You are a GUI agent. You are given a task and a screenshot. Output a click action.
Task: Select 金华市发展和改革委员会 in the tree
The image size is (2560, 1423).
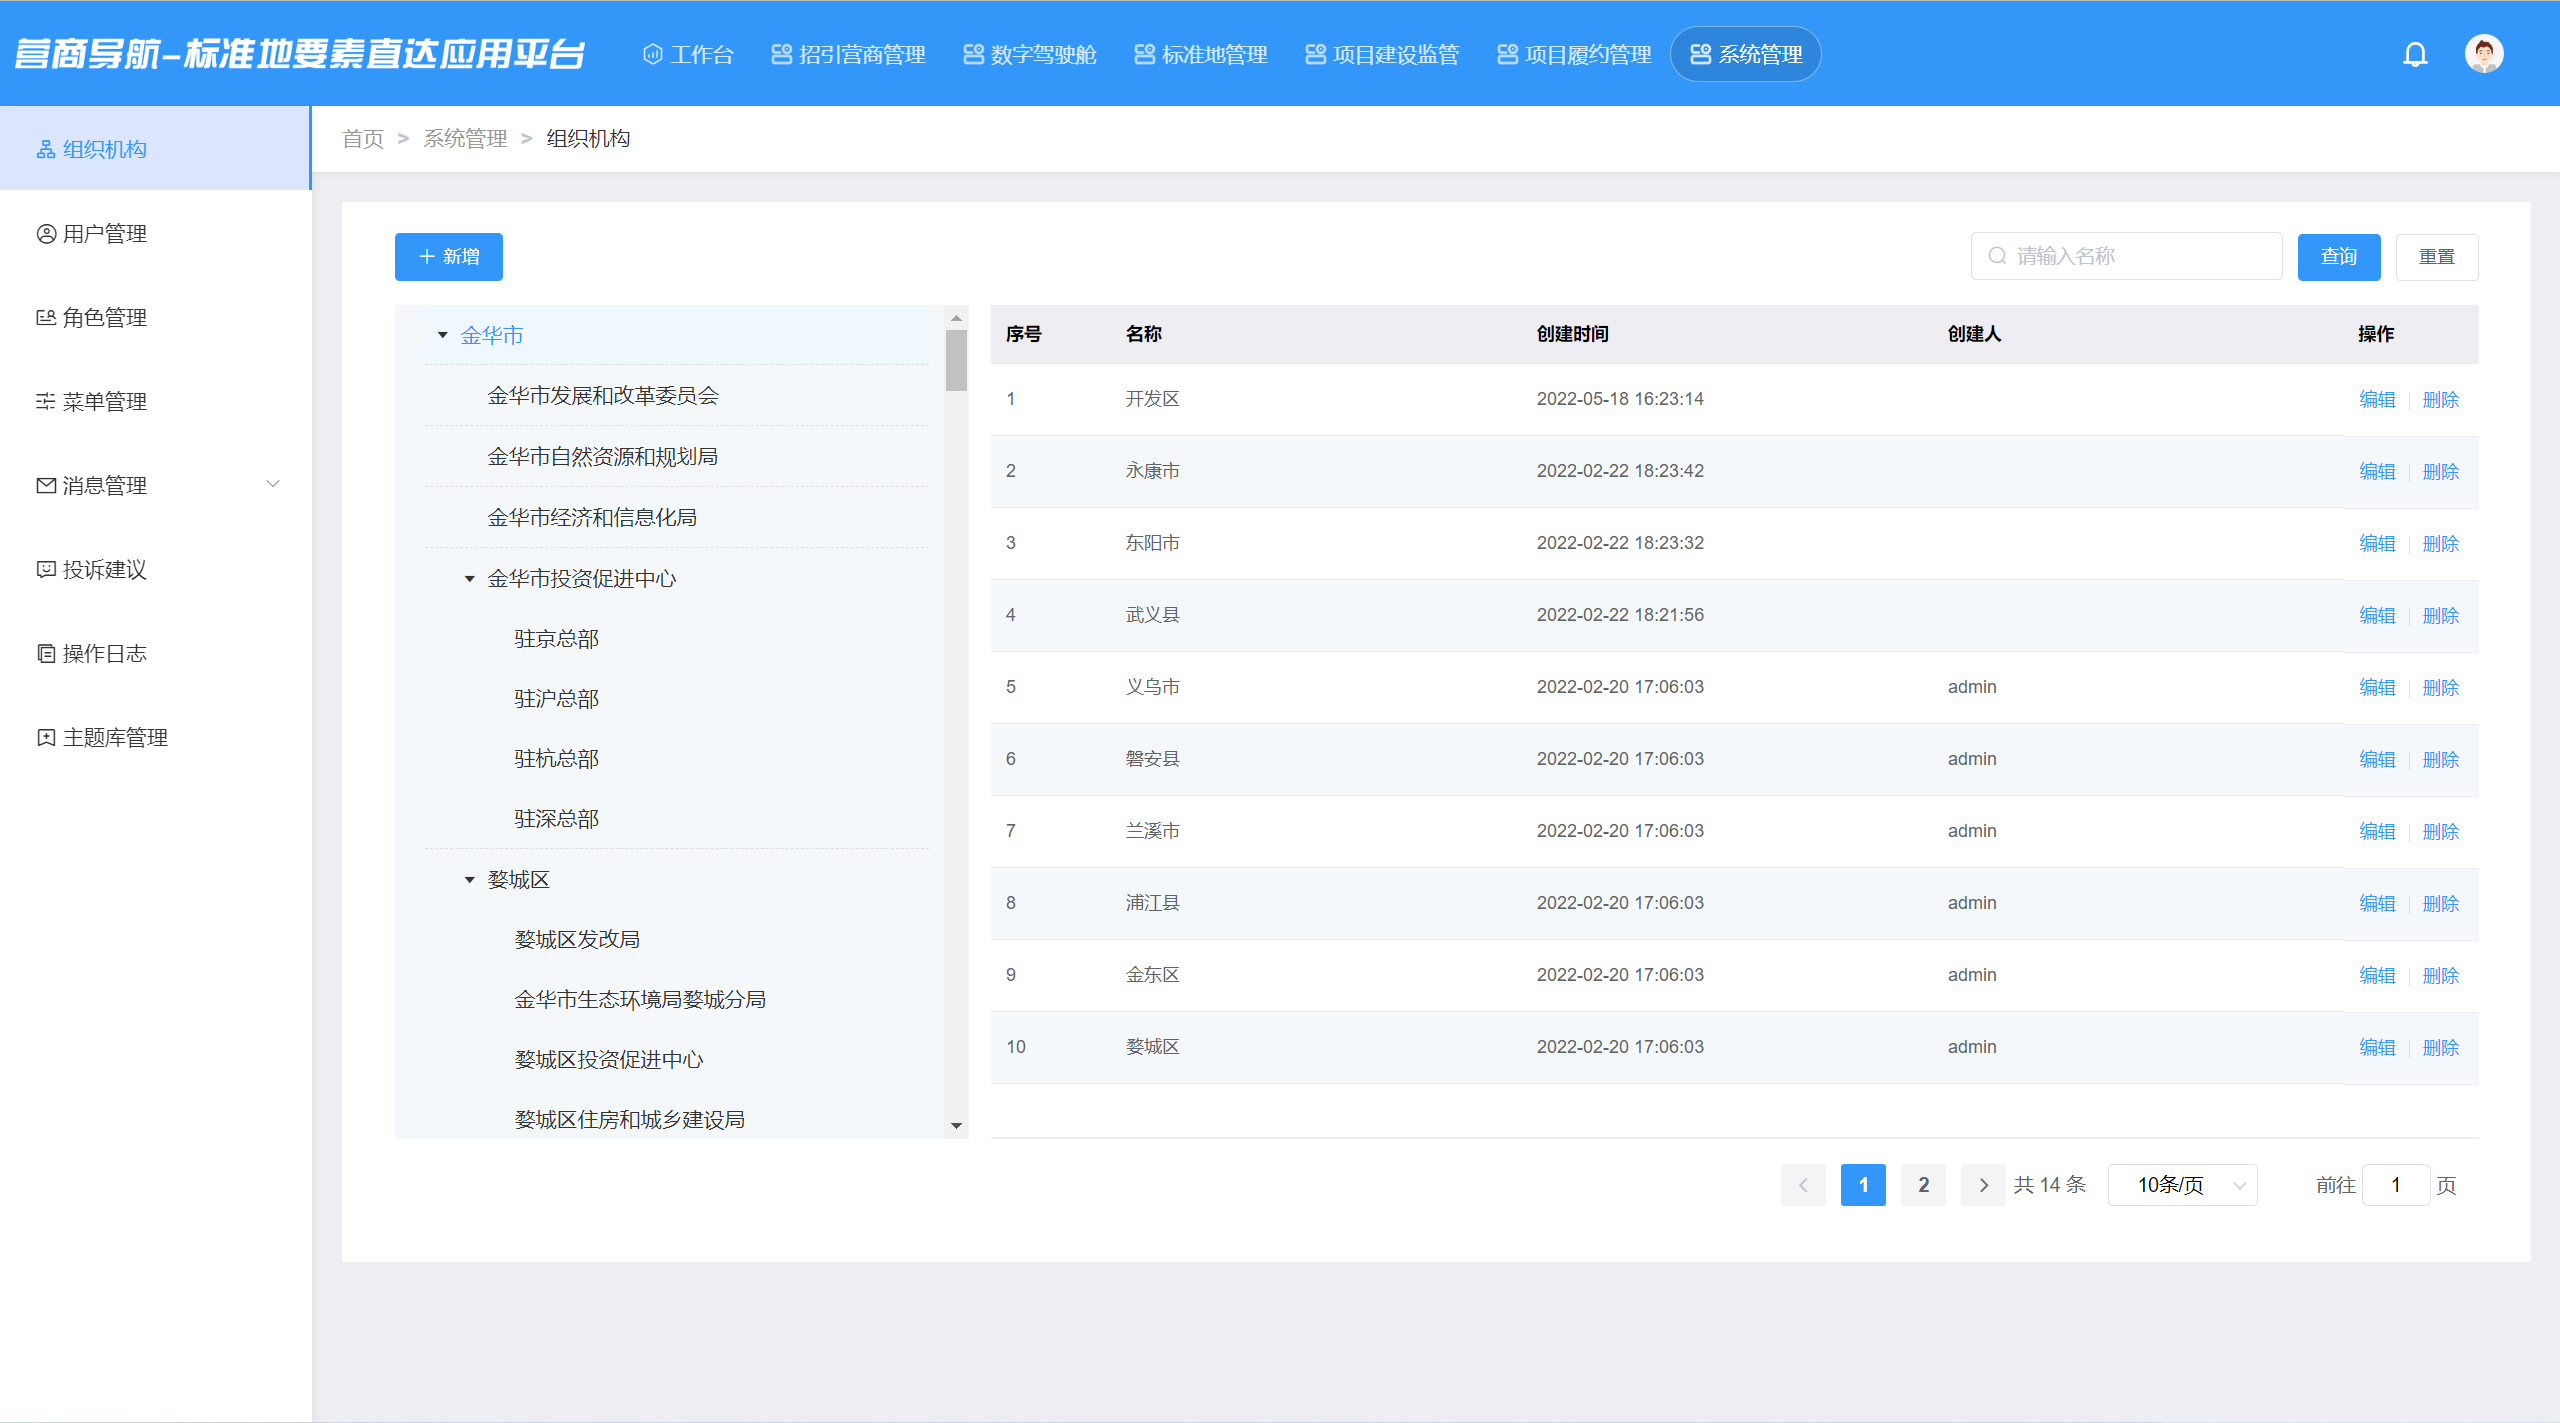pos(603,396)
